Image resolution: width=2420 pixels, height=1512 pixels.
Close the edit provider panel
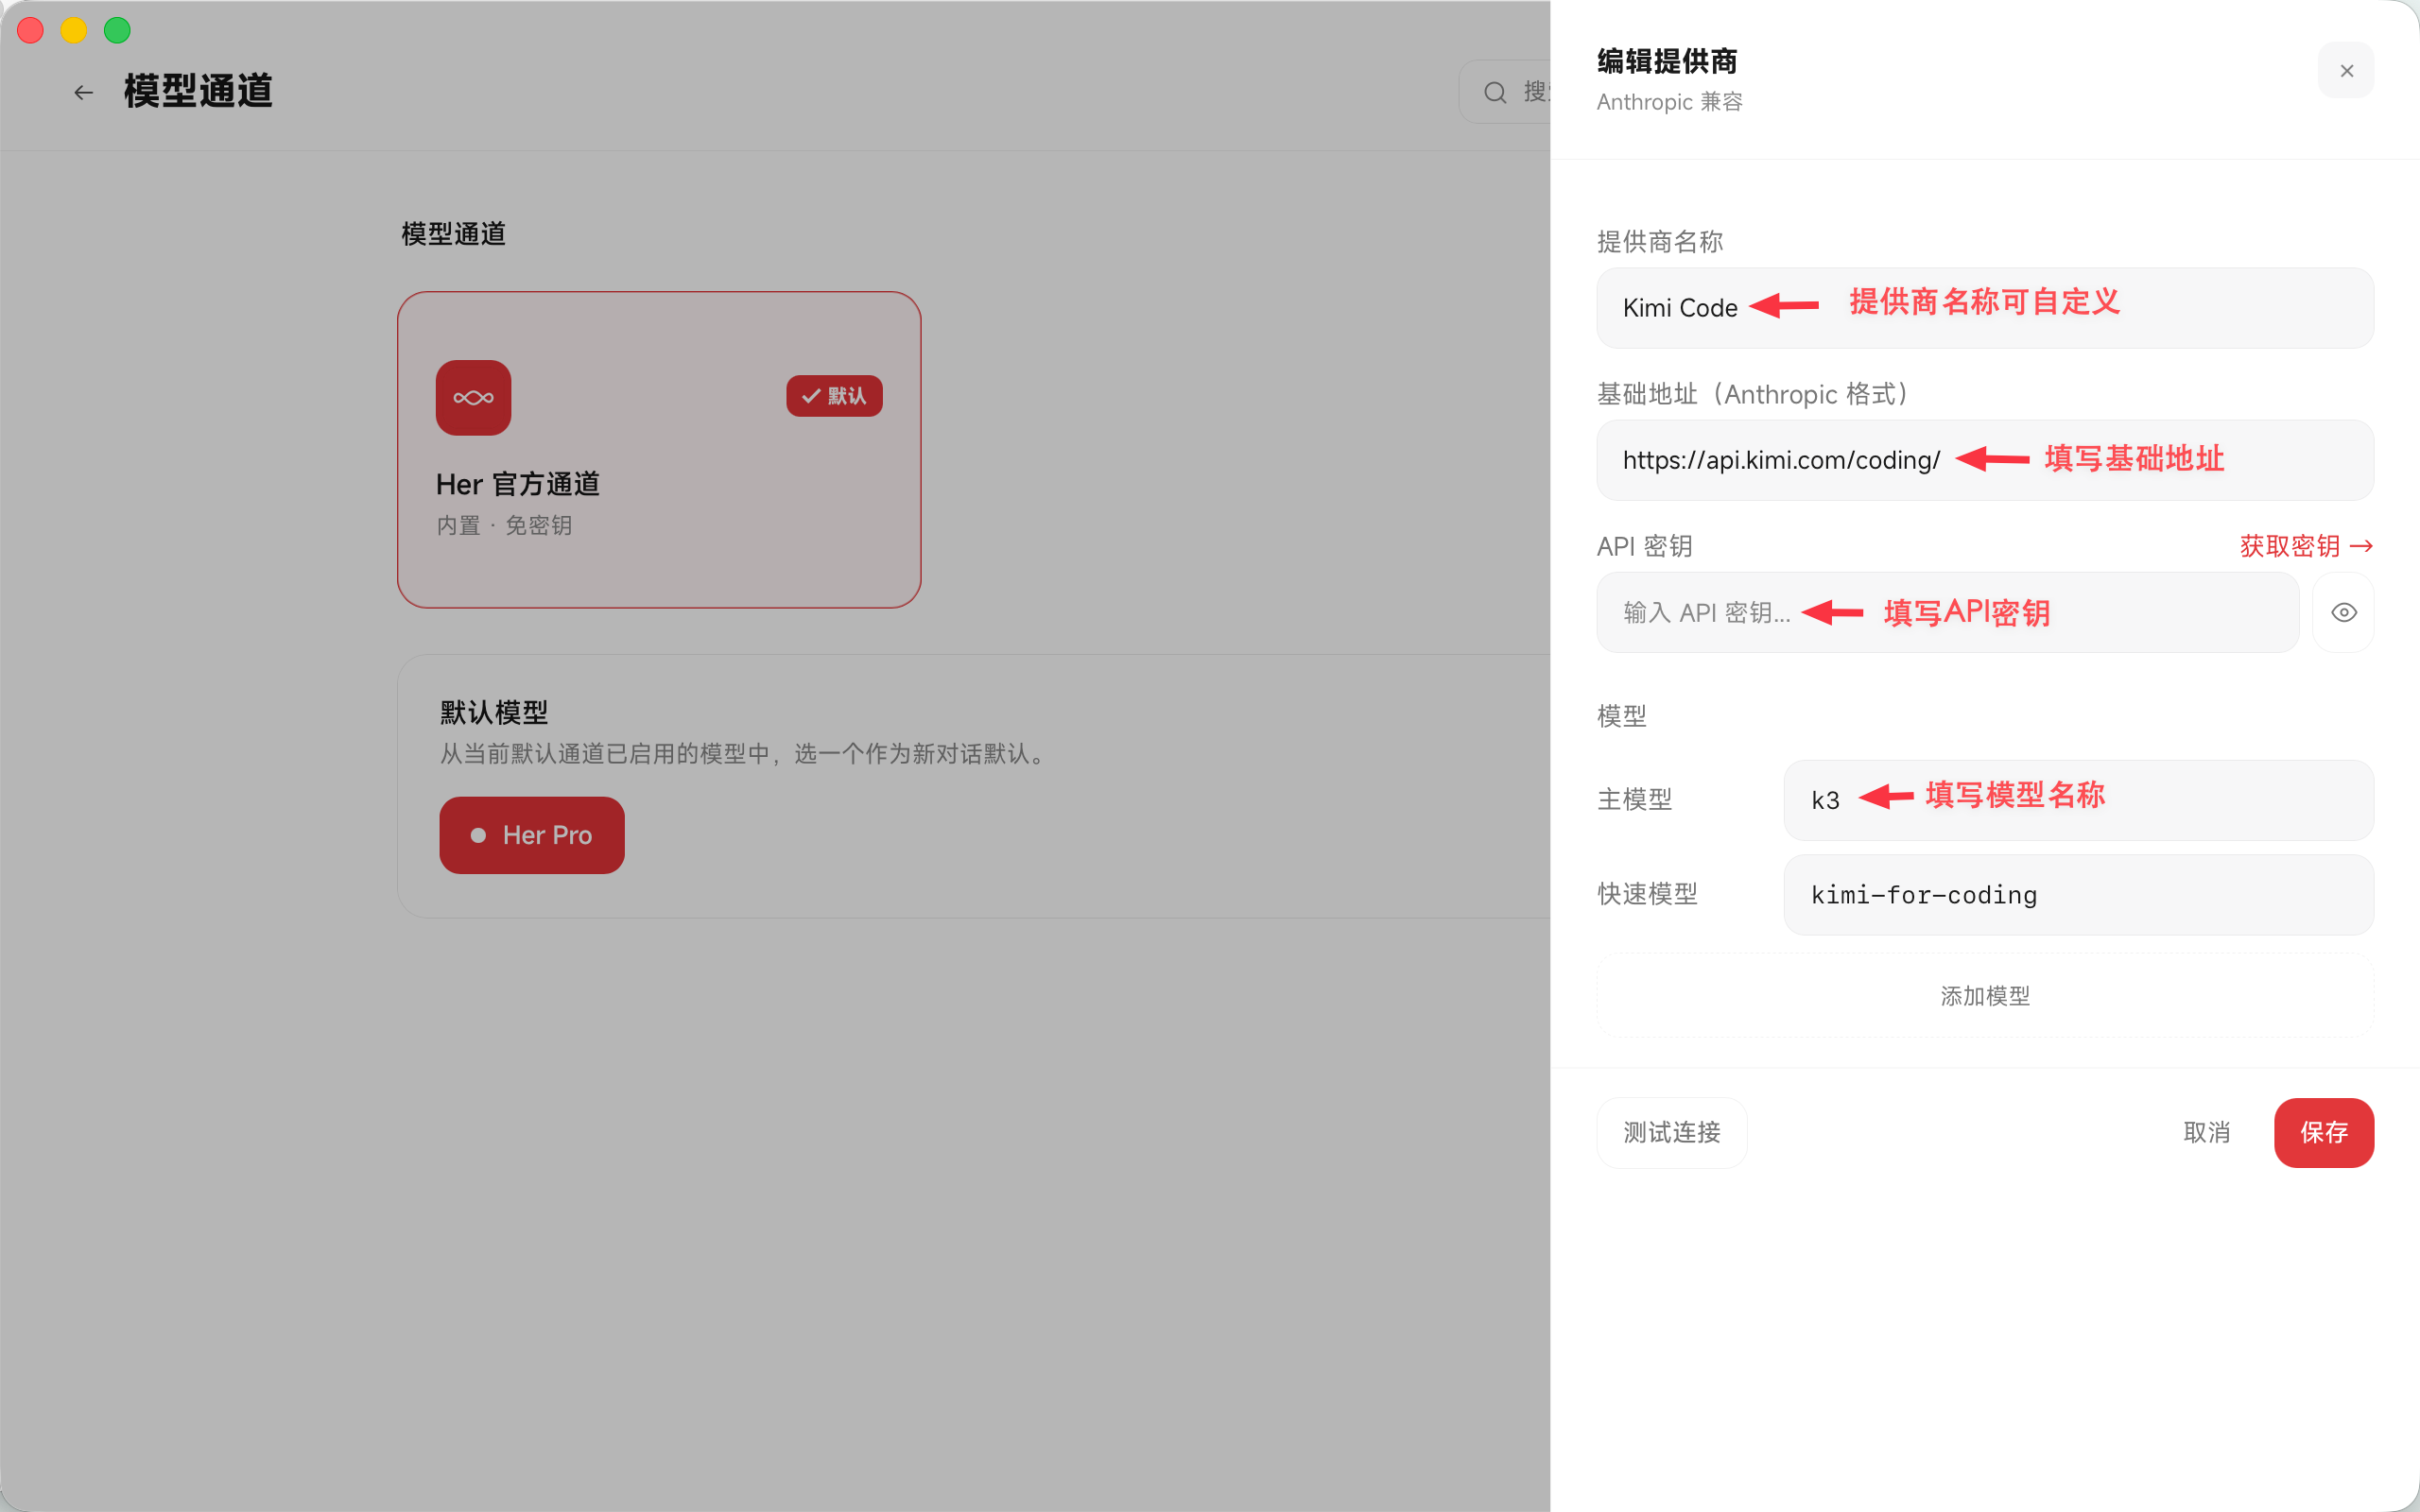pyautogui.click(x=2345, y=71)
